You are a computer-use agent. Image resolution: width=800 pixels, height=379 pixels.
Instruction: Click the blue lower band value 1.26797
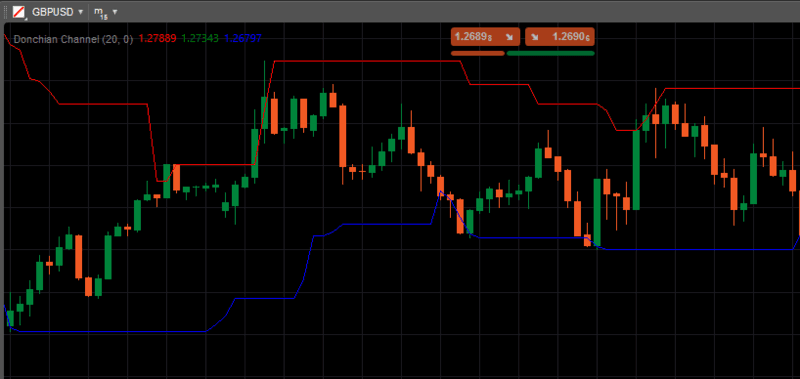coord(243,39)
